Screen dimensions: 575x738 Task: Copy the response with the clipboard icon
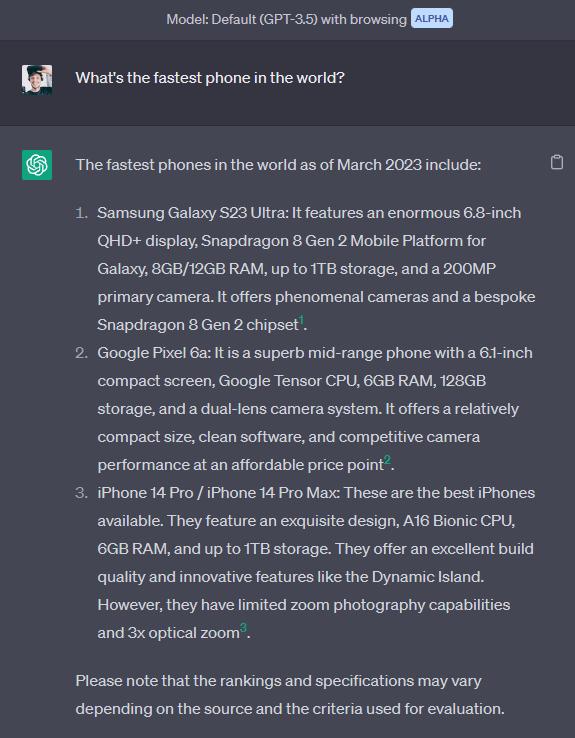pyautogui.click(x=557, y=162)
